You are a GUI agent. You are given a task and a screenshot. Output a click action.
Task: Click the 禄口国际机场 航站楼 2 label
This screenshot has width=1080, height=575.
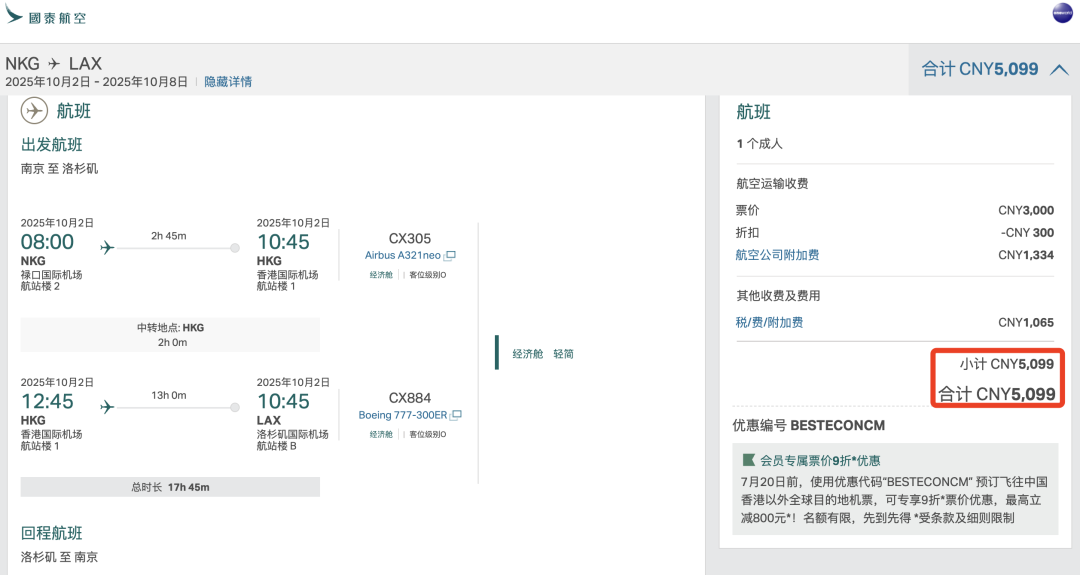point(51,280)
